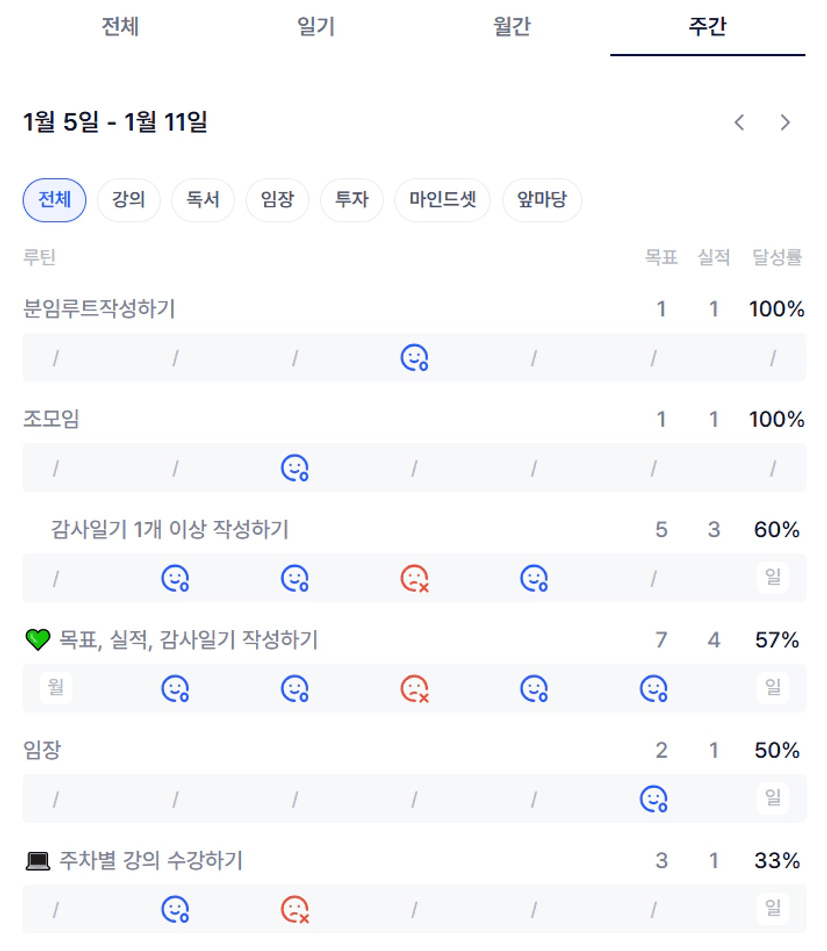The width and height of the screenshot is (827, 951).
Task: Click red sad face in 목표, 실적, 감사일기 row
Action: click(414, 688)
